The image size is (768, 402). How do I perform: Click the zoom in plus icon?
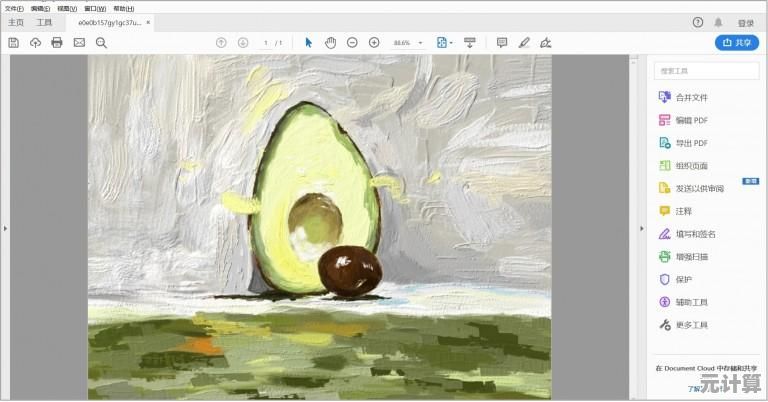[x=374, y=42]
